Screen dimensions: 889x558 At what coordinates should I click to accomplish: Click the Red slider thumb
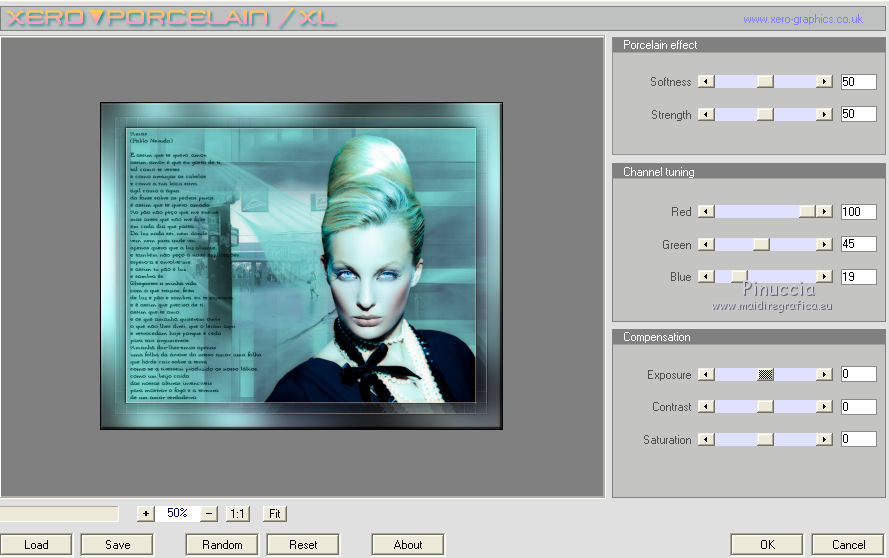point(807,212)
